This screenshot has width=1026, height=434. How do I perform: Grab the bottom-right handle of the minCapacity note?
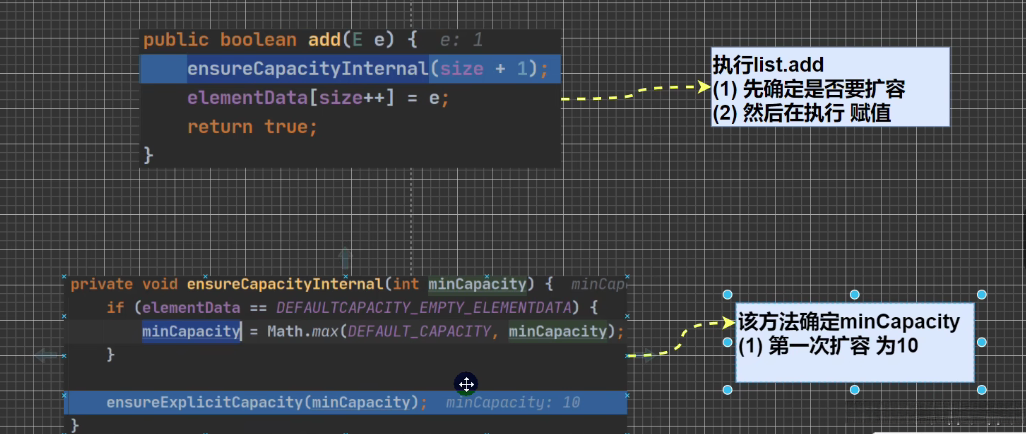coord(982,390)
